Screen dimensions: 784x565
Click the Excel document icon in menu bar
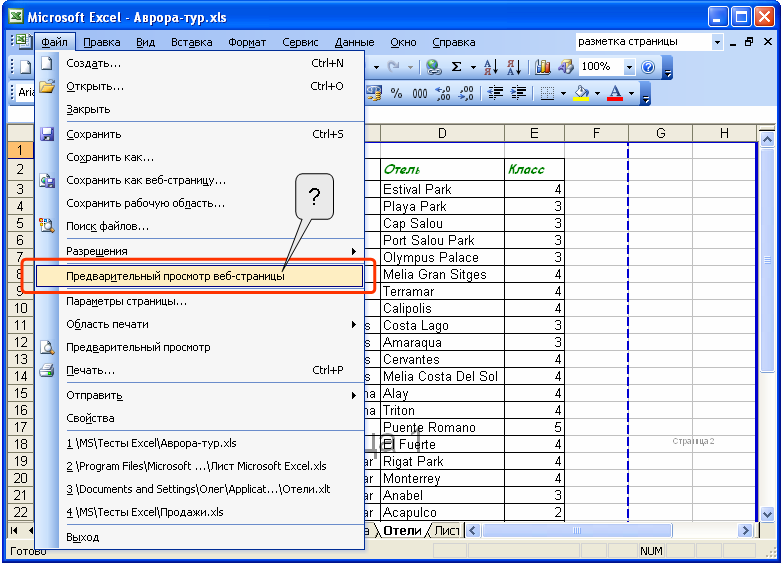[x=22, y=42]
